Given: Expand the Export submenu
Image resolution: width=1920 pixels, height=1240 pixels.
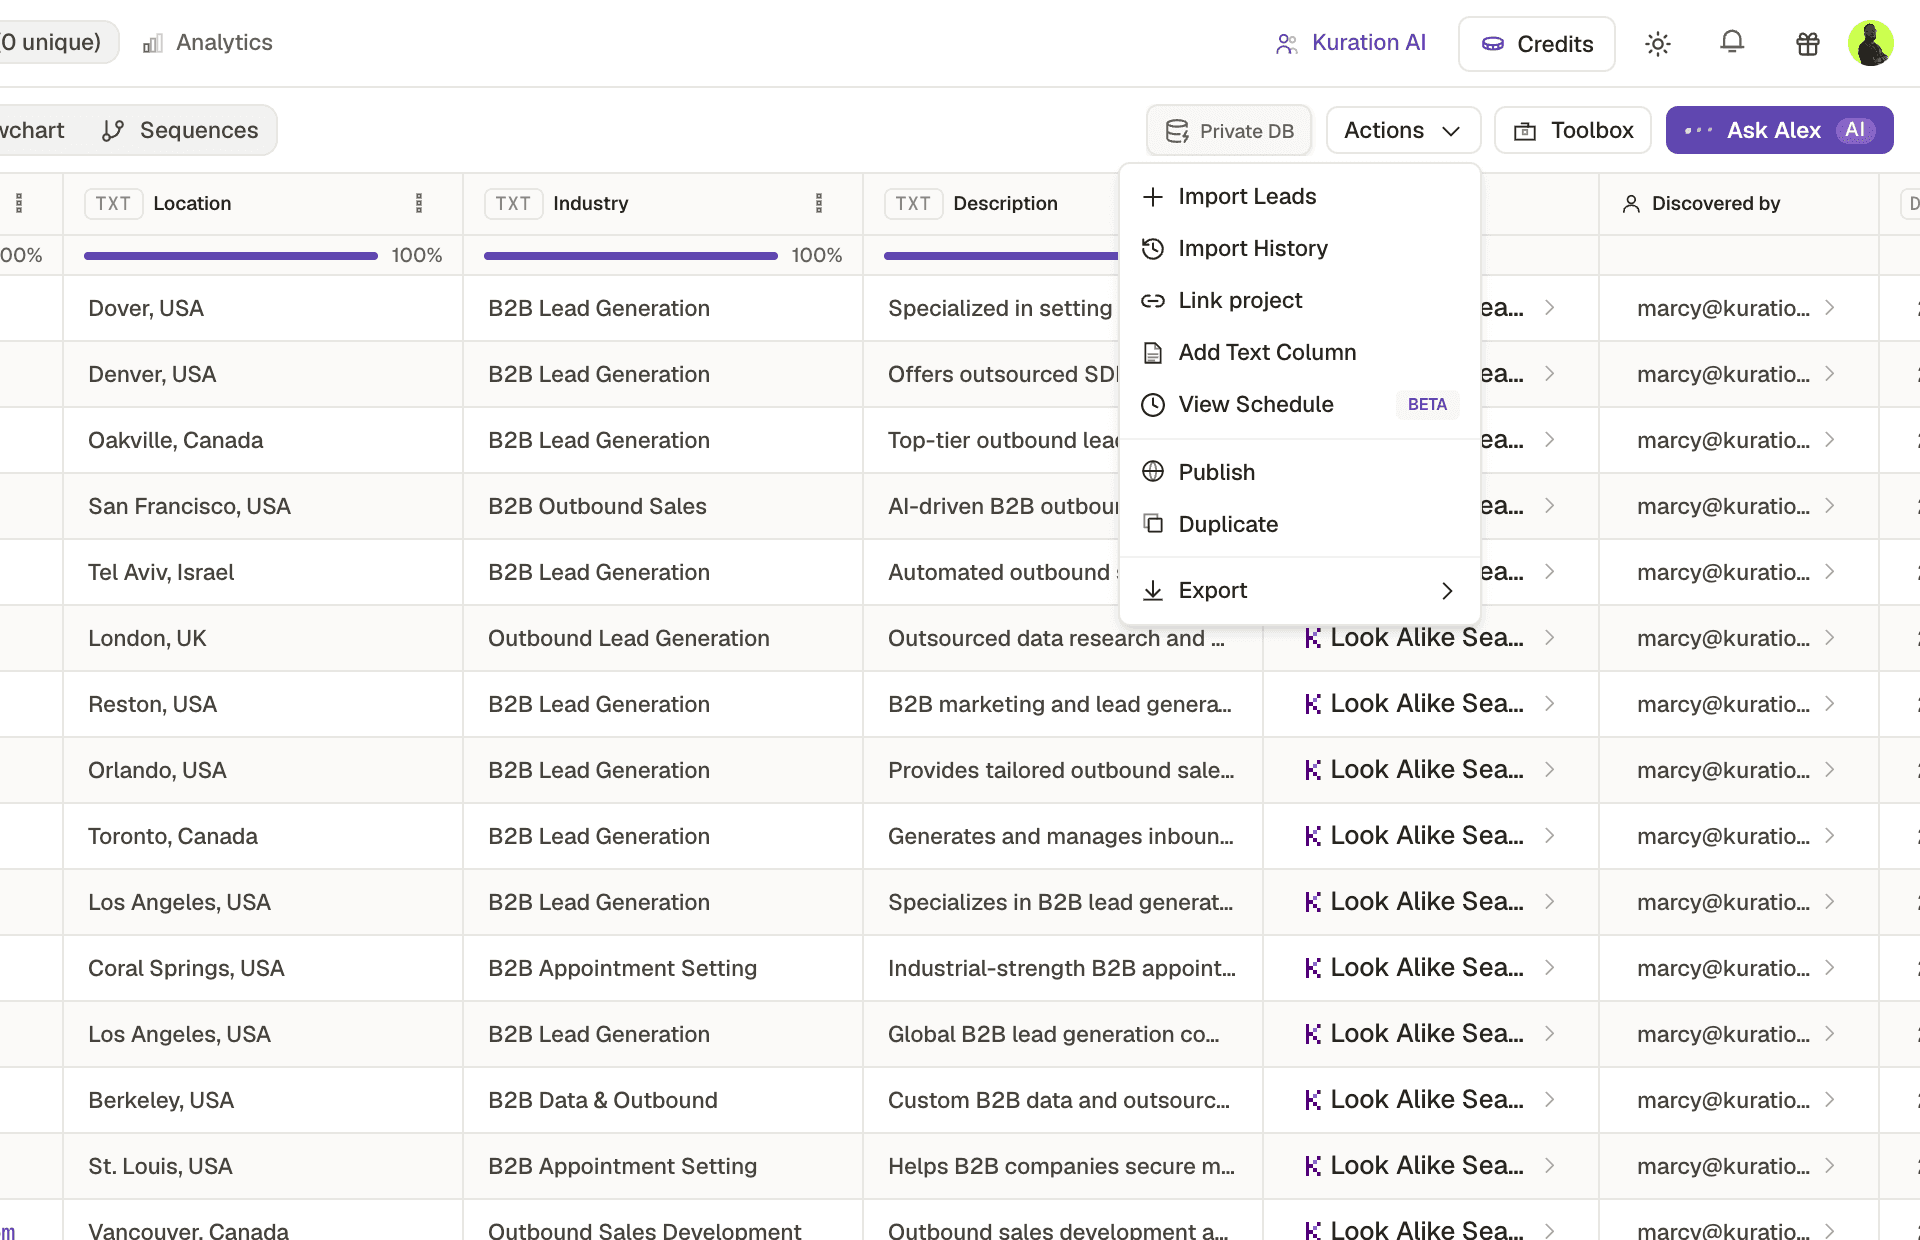Looking at the screenshot, I should click(x=1299, y=591).
